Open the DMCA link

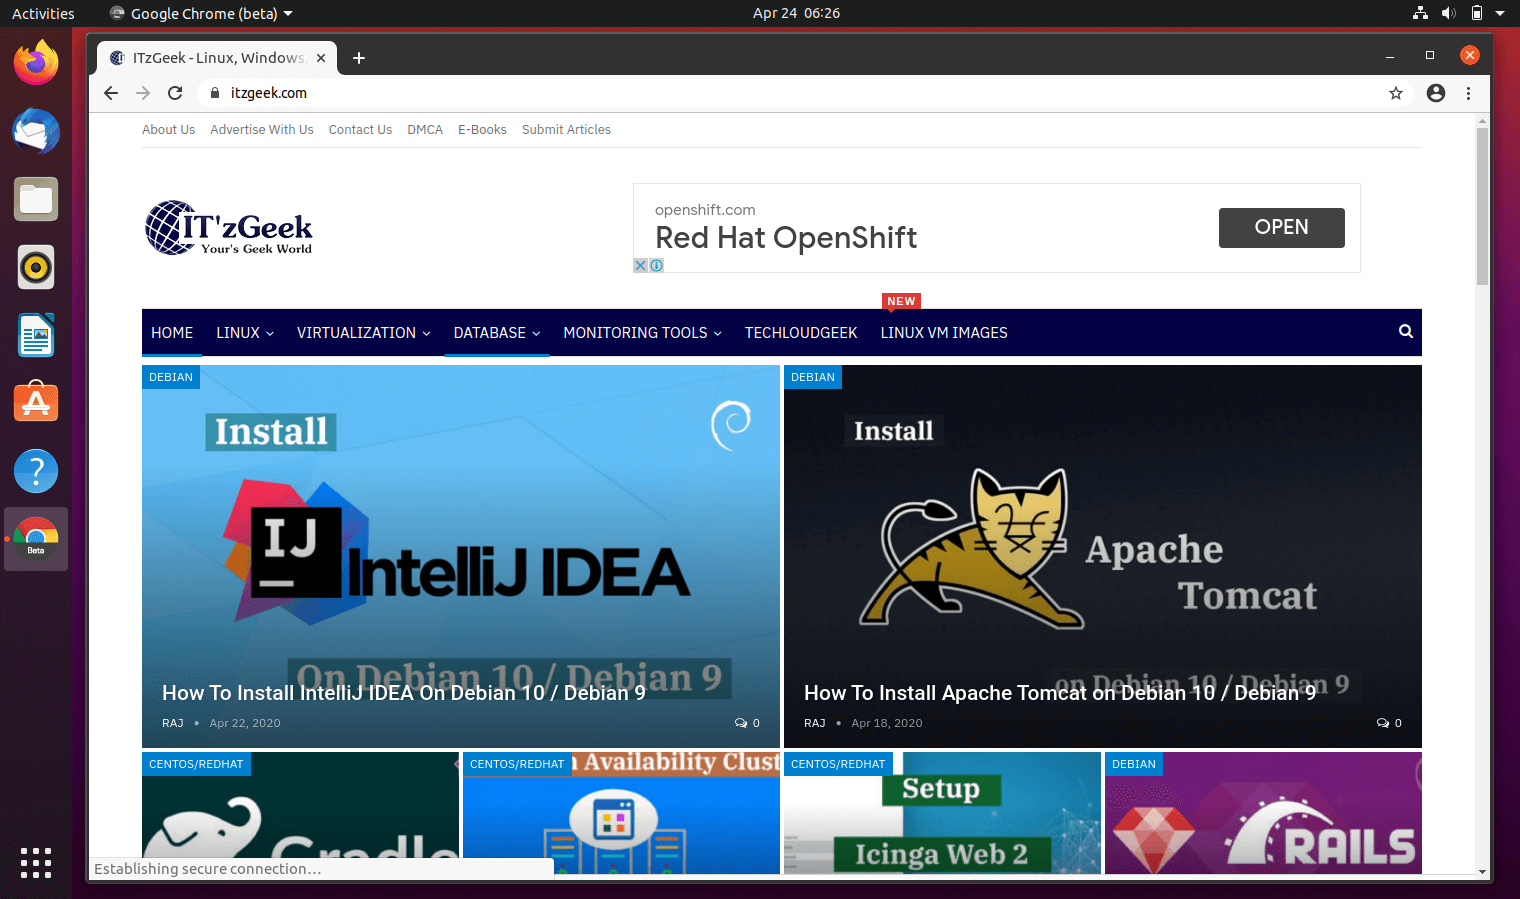(x=425, y=130)
